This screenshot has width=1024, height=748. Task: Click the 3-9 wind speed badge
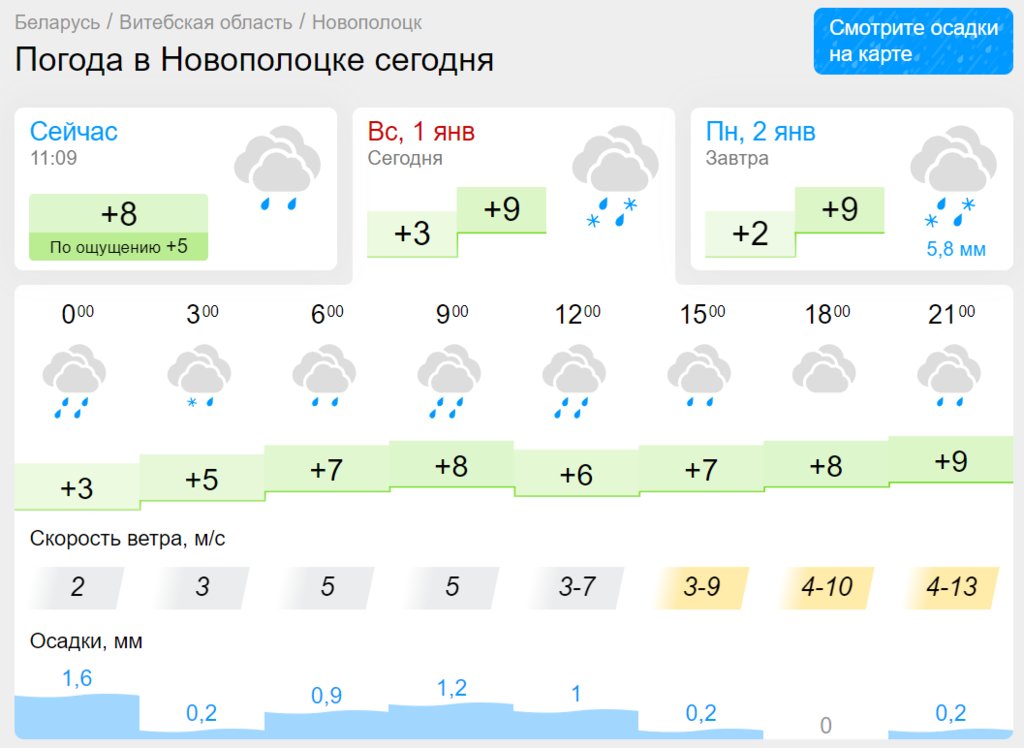(701, 587)
